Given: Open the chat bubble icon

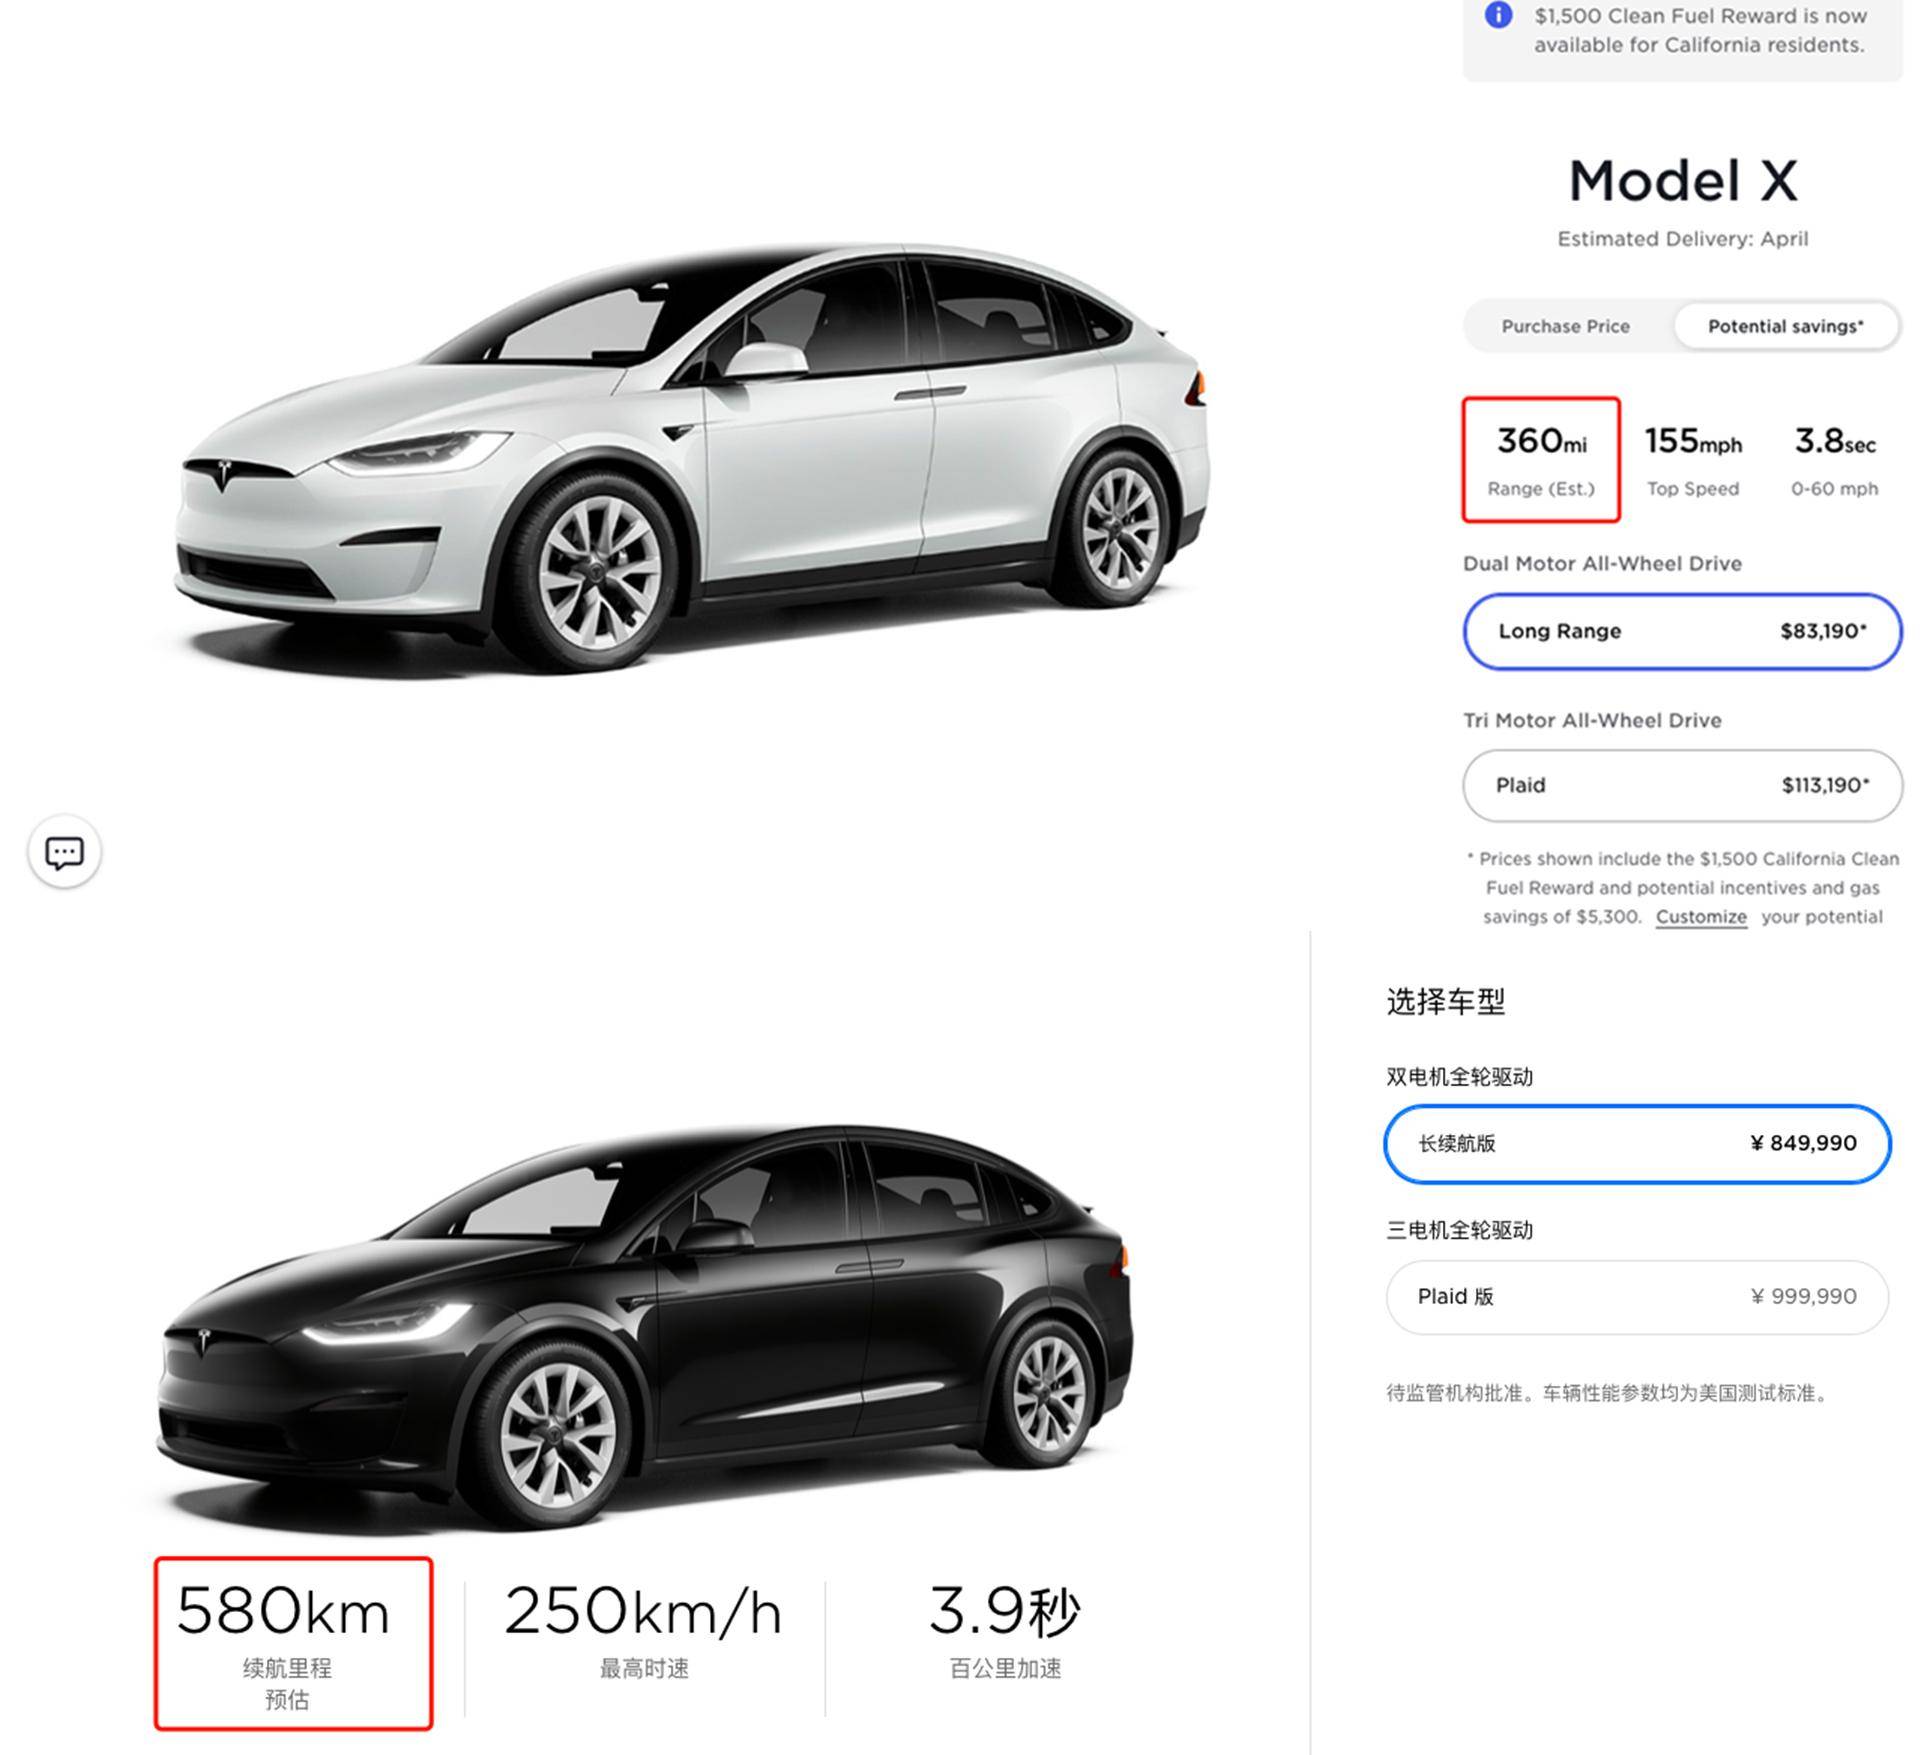Looking at the screenshot, I should pyautogui.click(x=65, y=853).
